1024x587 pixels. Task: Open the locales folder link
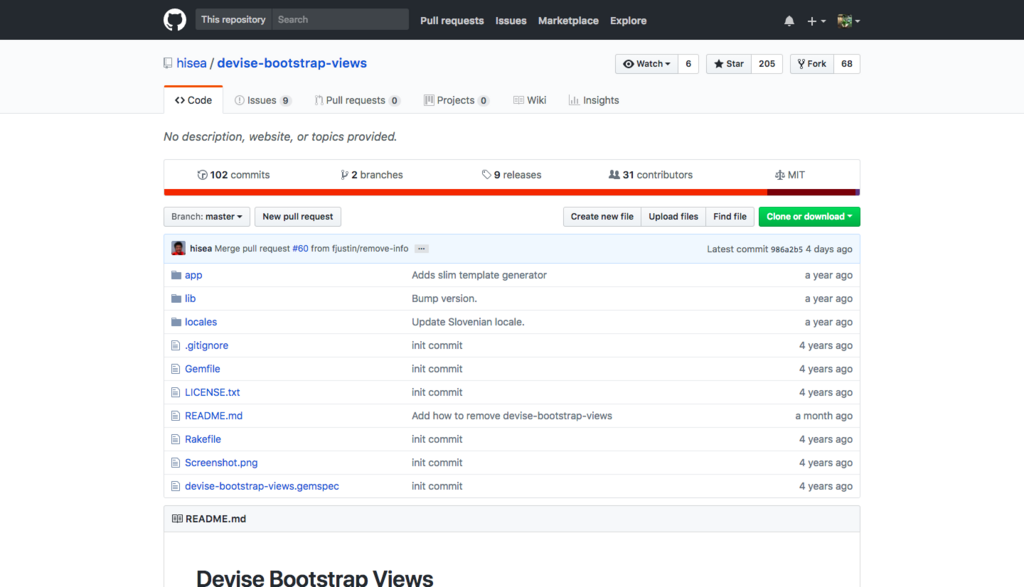coord(200,322)
